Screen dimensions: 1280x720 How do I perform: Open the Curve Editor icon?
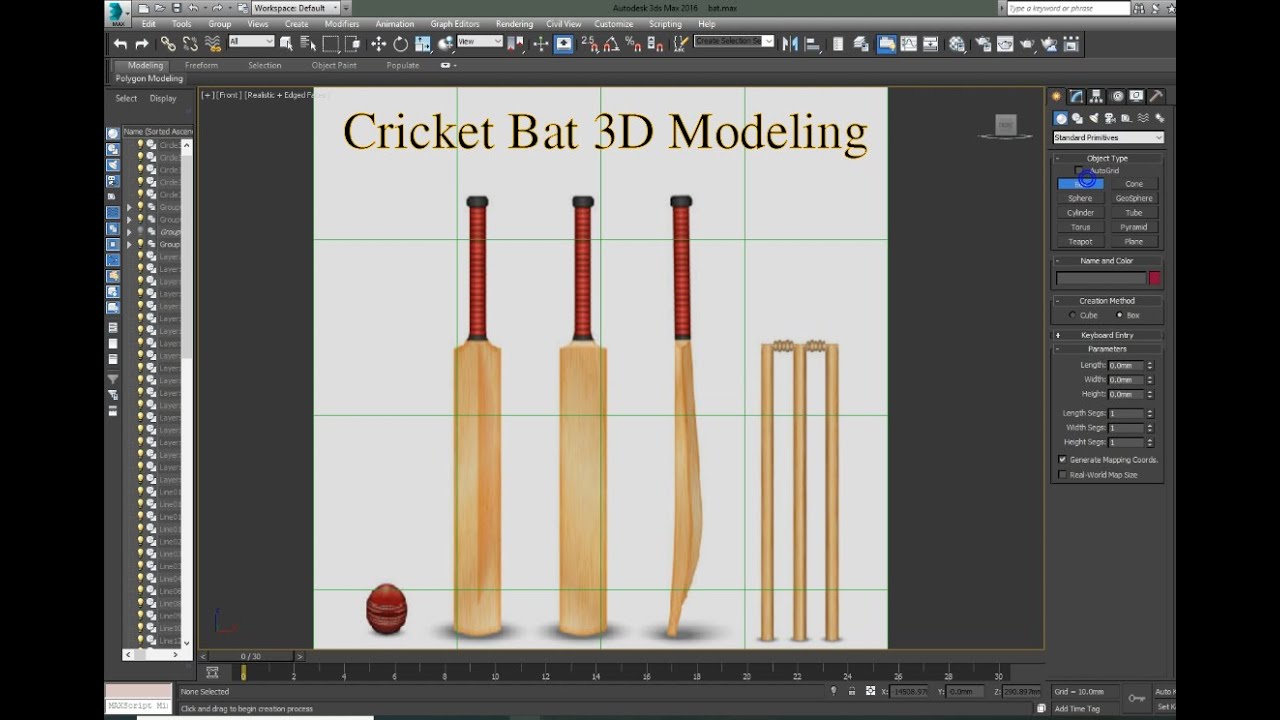[x=908, y=44]
